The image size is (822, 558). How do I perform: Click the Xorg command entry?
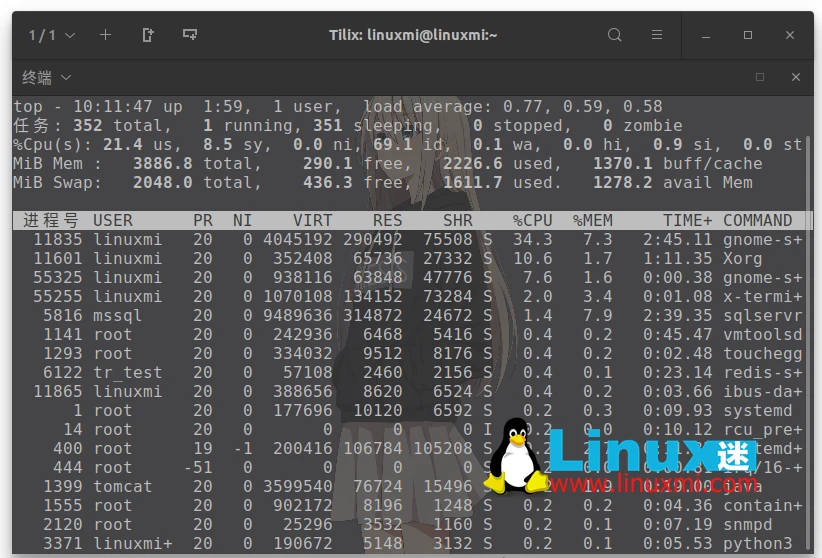coord(743,259)
